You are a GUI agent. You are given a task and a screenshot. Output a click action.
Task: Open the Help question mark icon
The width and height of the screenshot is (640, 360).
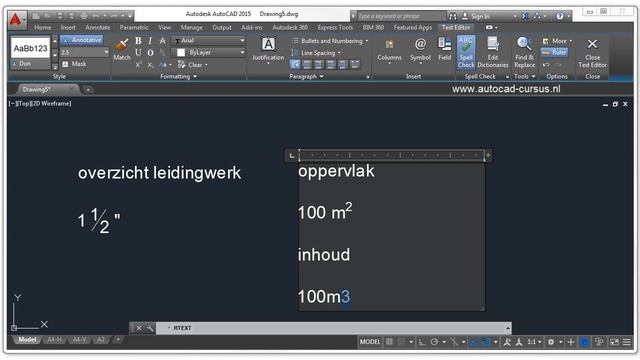560,16
